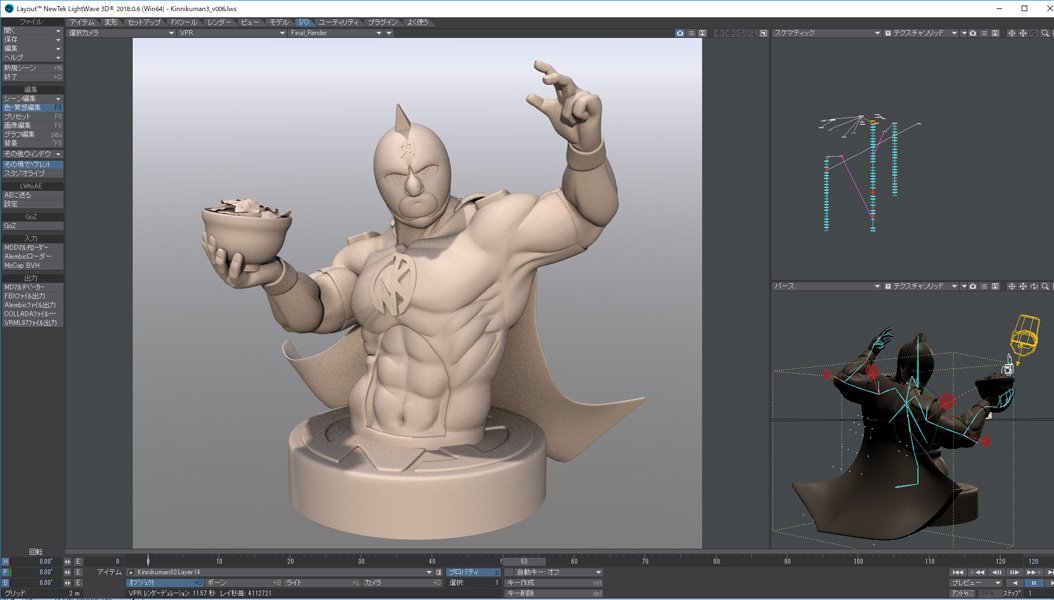Select カメラ item mode
Image resolution: width=1054 pixels, height=600 pixels.
pyautogui.click(x=401, y=583)
